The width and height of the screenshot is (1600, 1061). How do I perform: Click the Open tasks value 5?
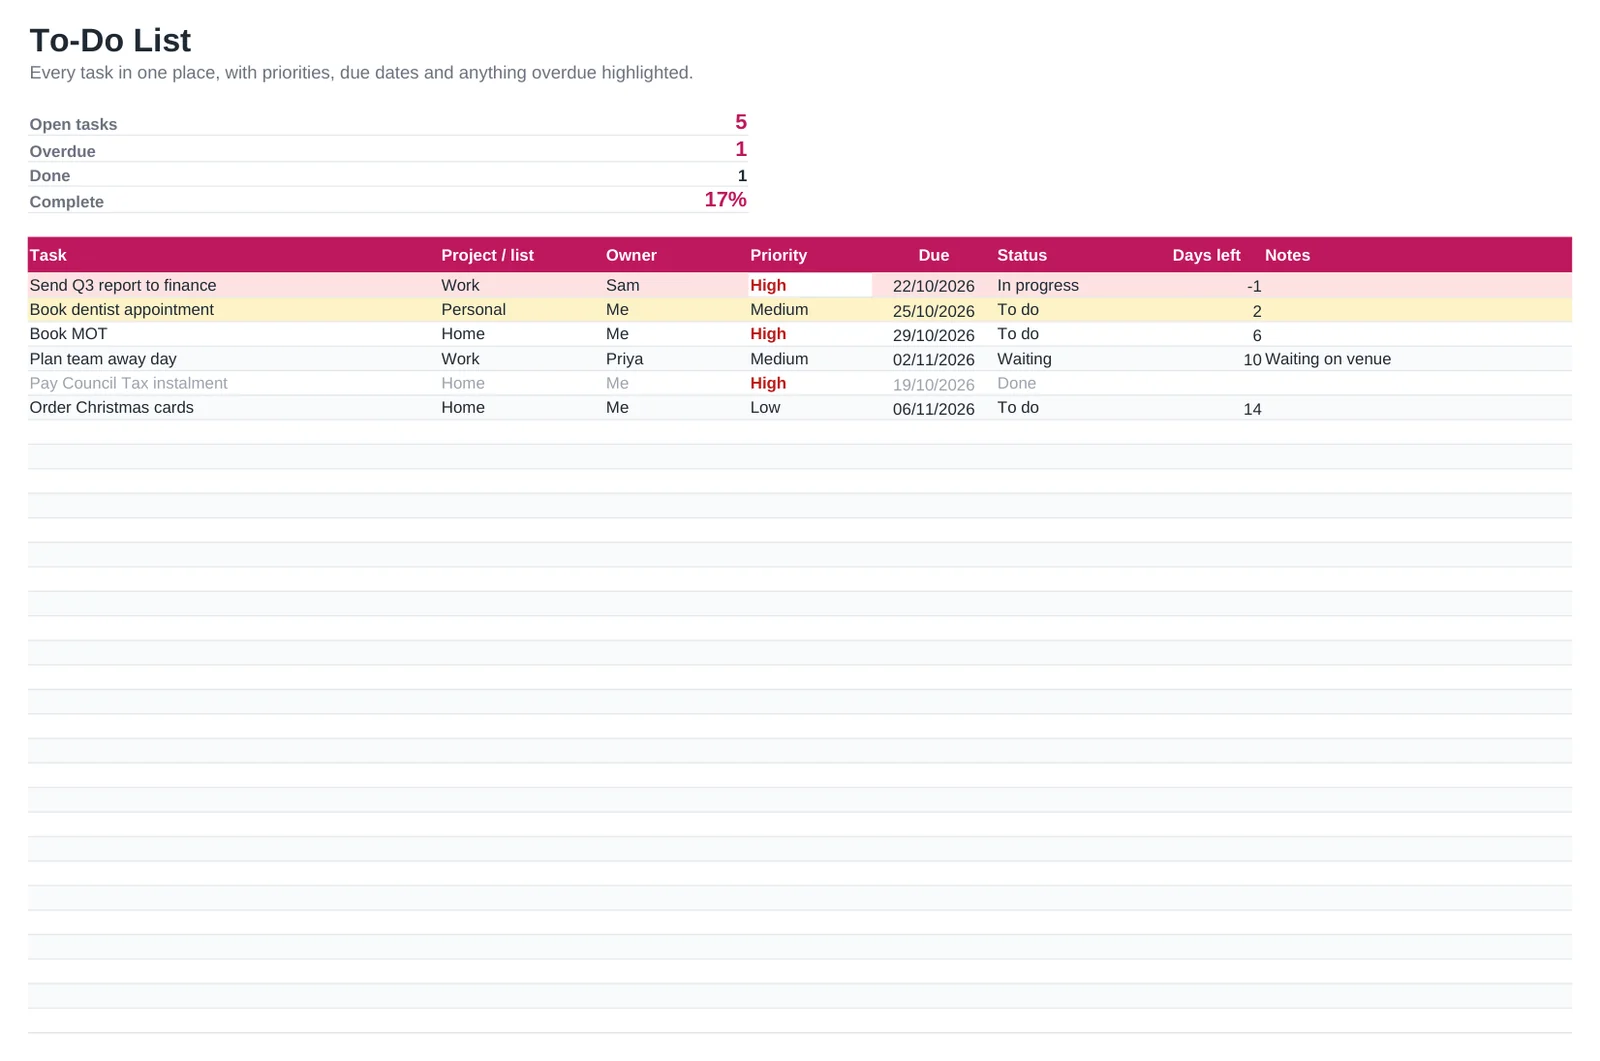(x=740, y=122)
